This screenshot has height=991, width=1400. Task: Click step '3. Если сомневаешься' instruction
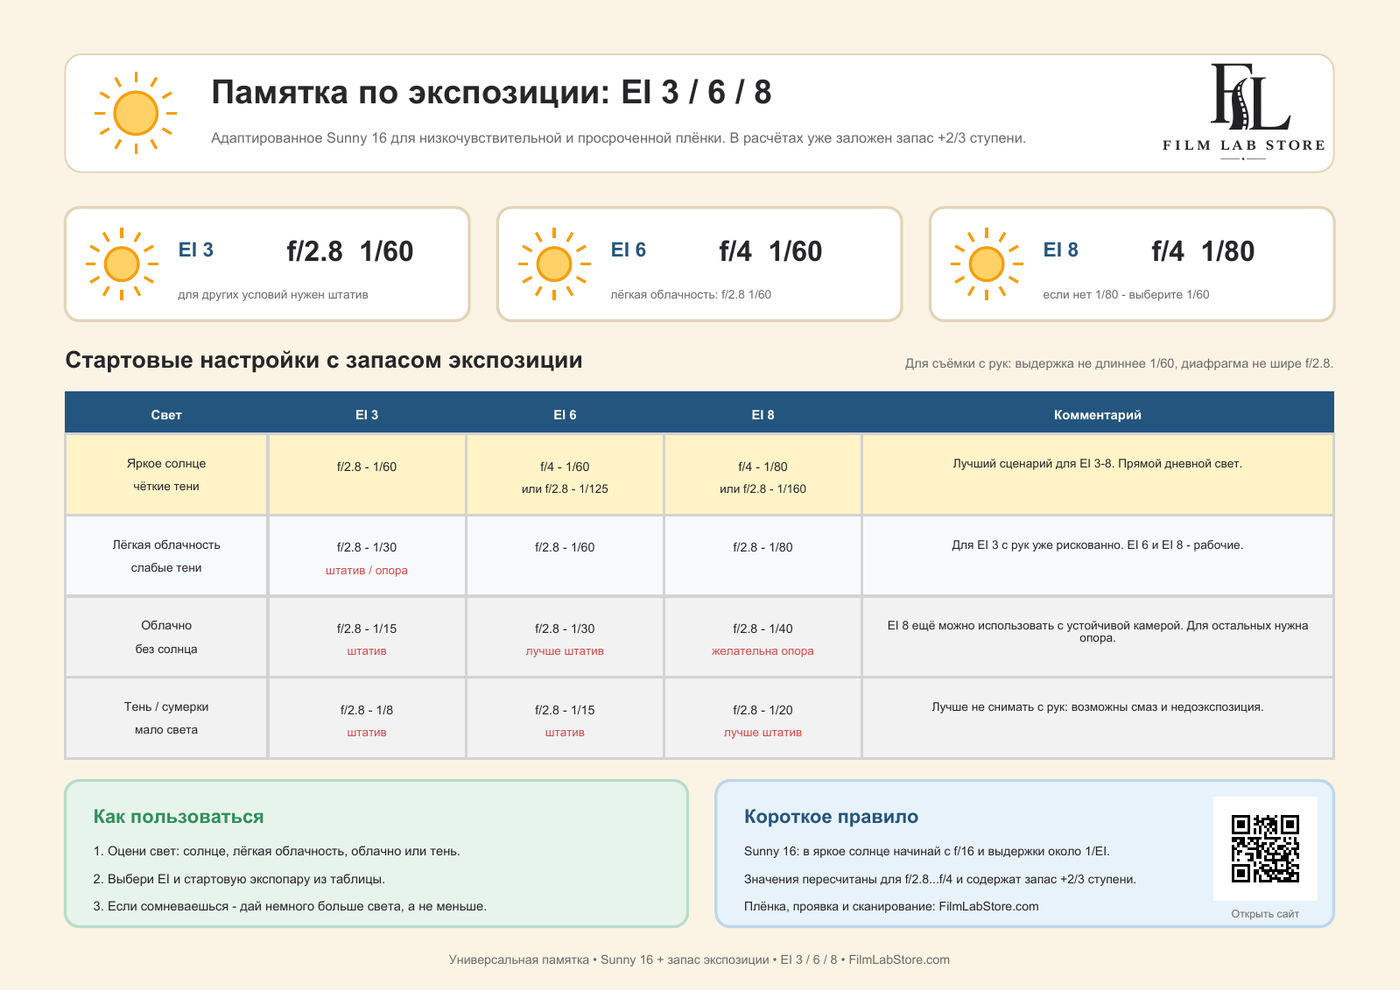point(290,907)
